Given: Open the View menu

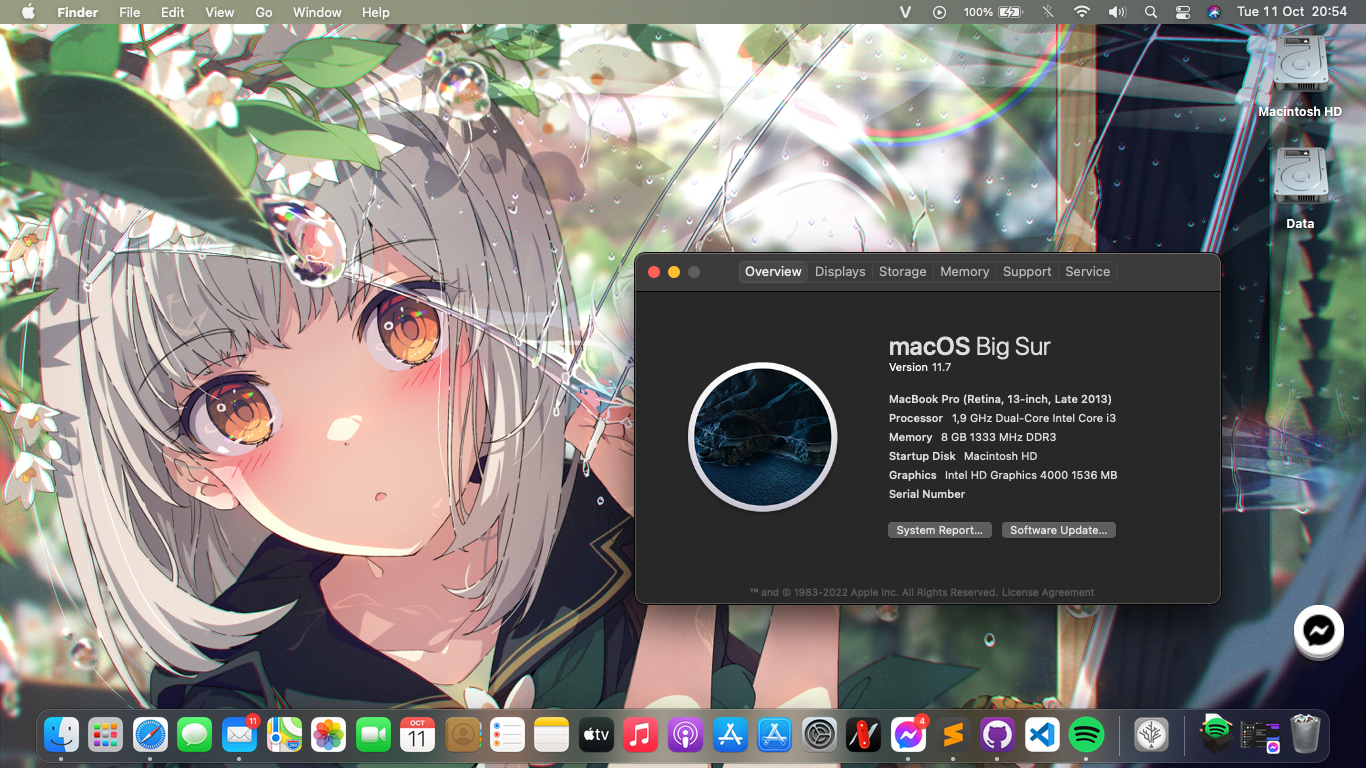Looking at the screenshot, I should coord(219,12).
